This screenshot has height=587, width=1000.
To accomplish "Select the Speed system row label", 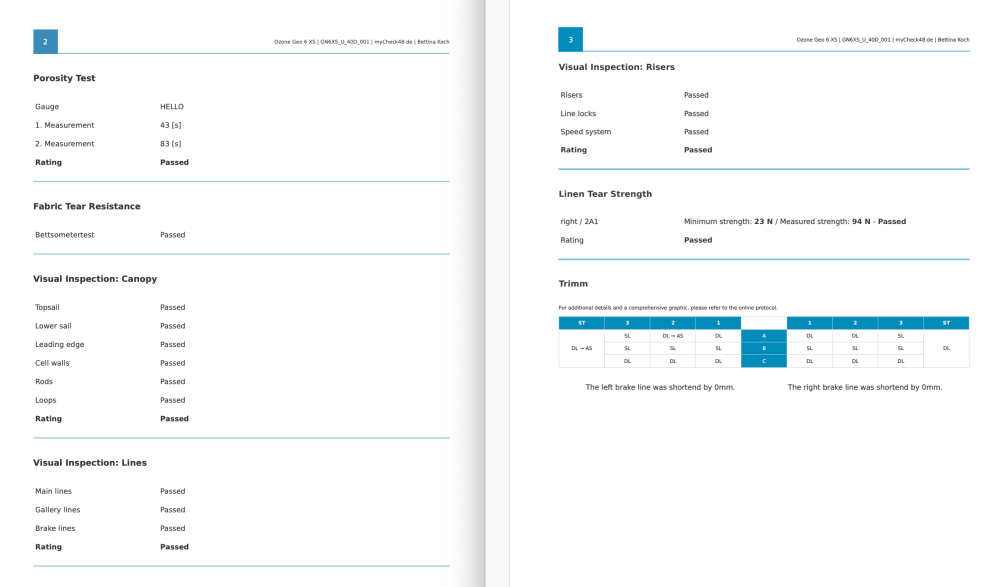I will 585,132.
